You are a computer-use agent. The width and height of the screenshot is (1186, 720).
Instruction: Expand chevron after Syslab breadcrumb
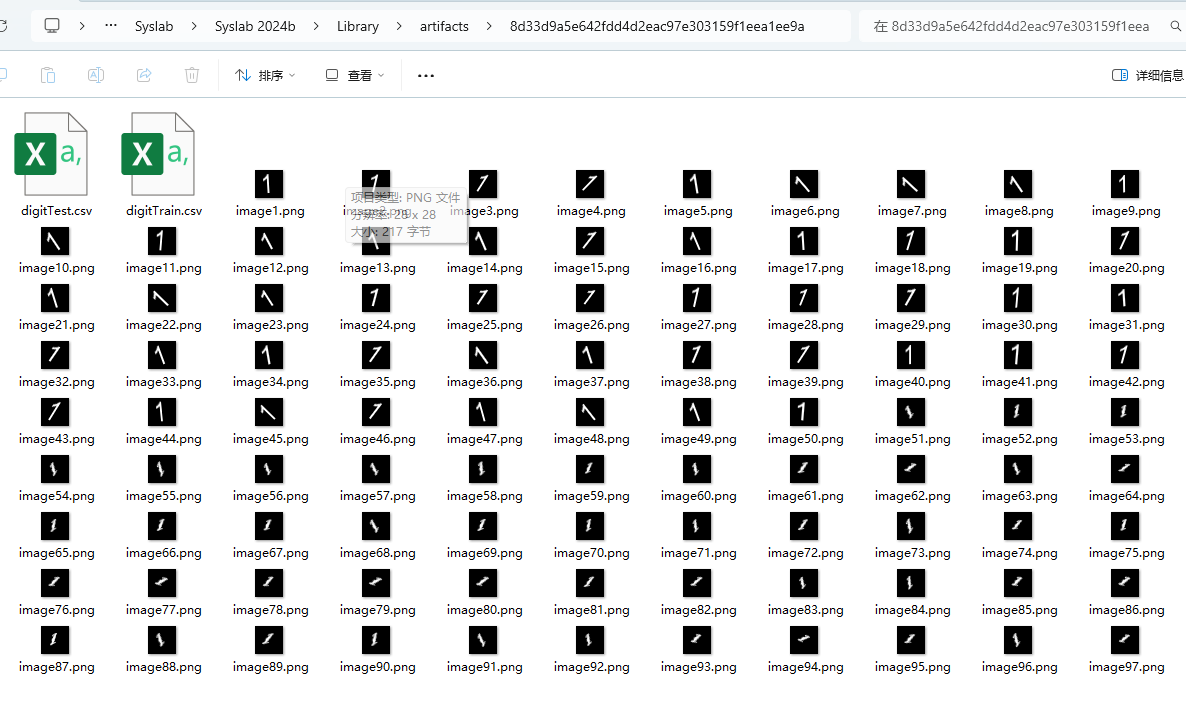[x=194, y=26]
